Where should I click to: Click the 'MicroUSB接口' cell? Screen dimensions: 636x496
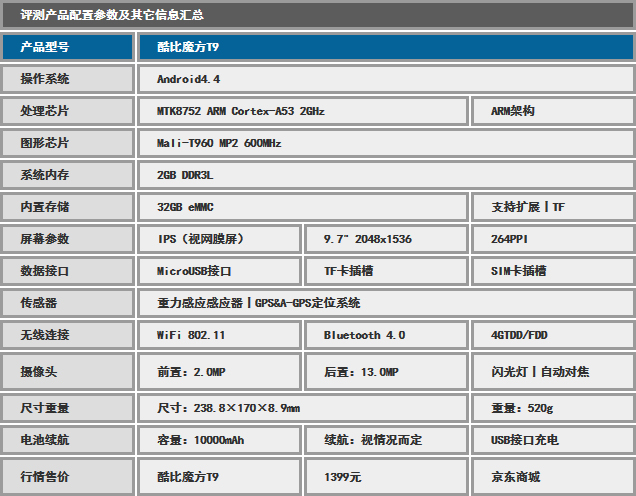pyautogui.click(x=219, y=271)
